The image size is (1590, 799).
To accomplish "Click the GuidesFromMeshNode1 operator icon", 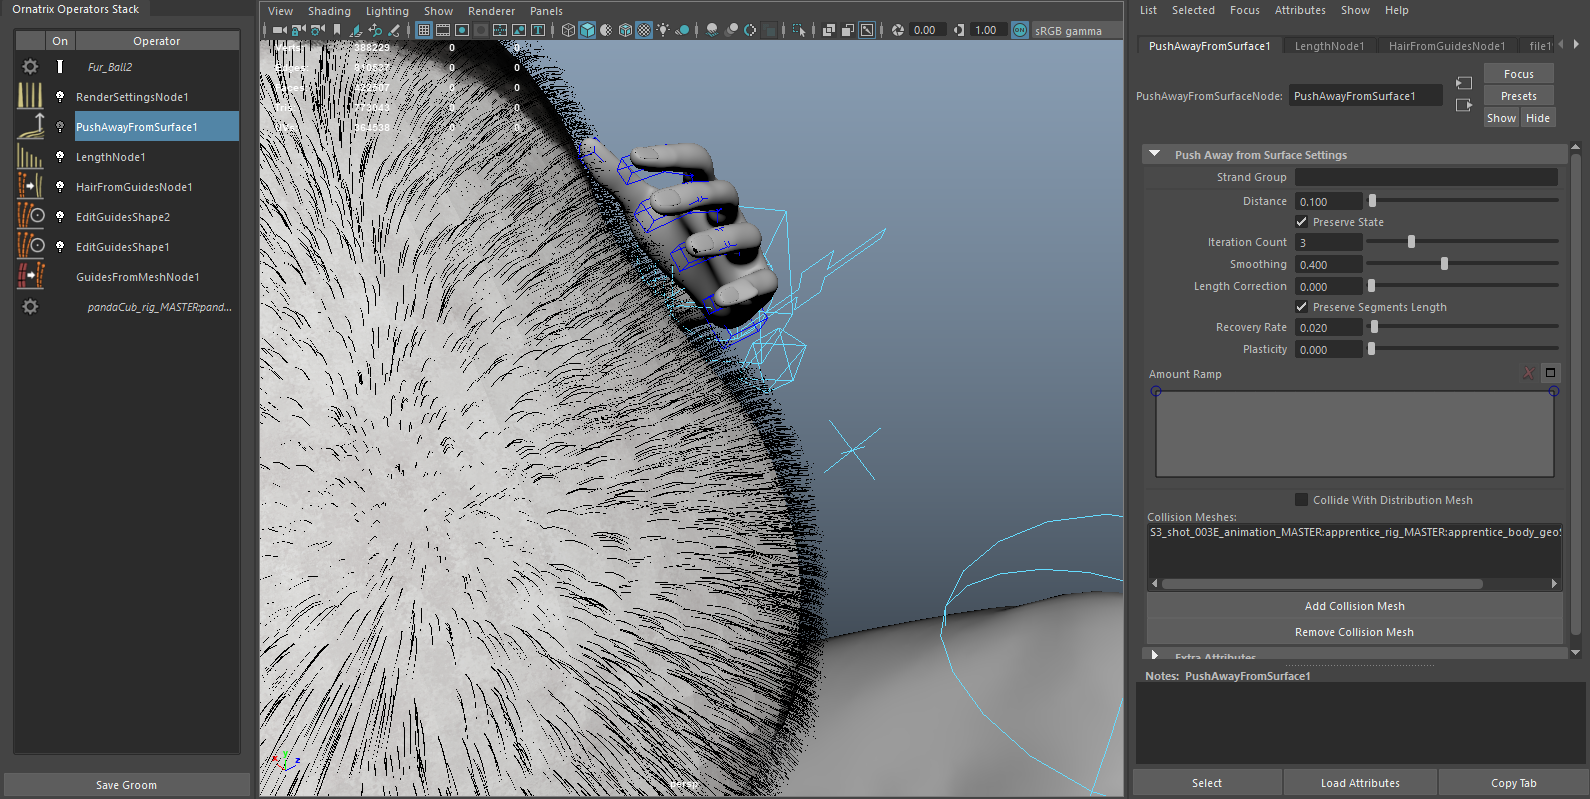I will pos(30,277).
